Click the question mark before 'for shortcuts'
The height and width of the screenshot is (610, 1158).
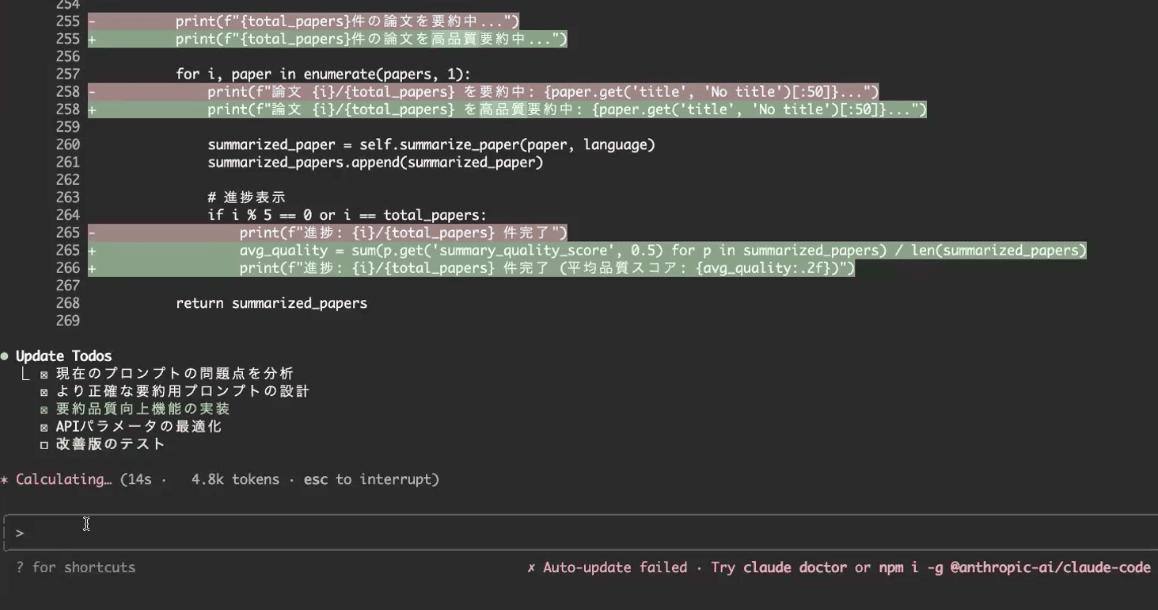(20, 568)
